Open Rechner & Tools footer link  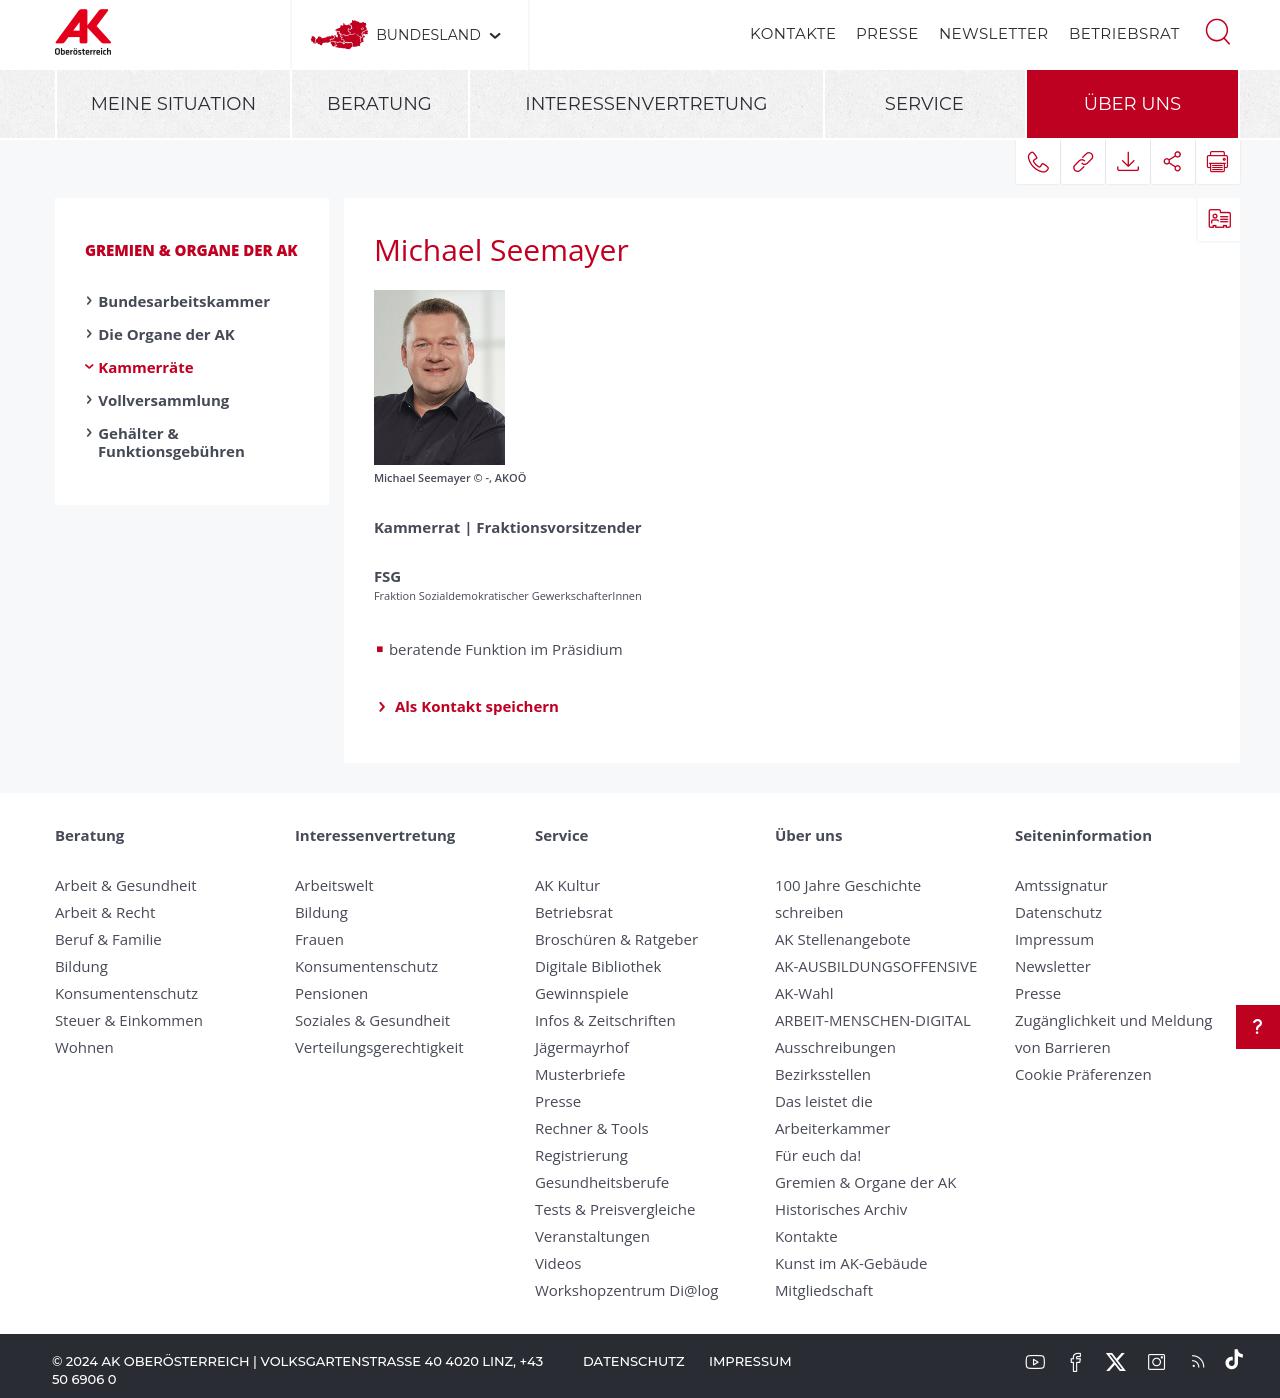pos(591,1128)
